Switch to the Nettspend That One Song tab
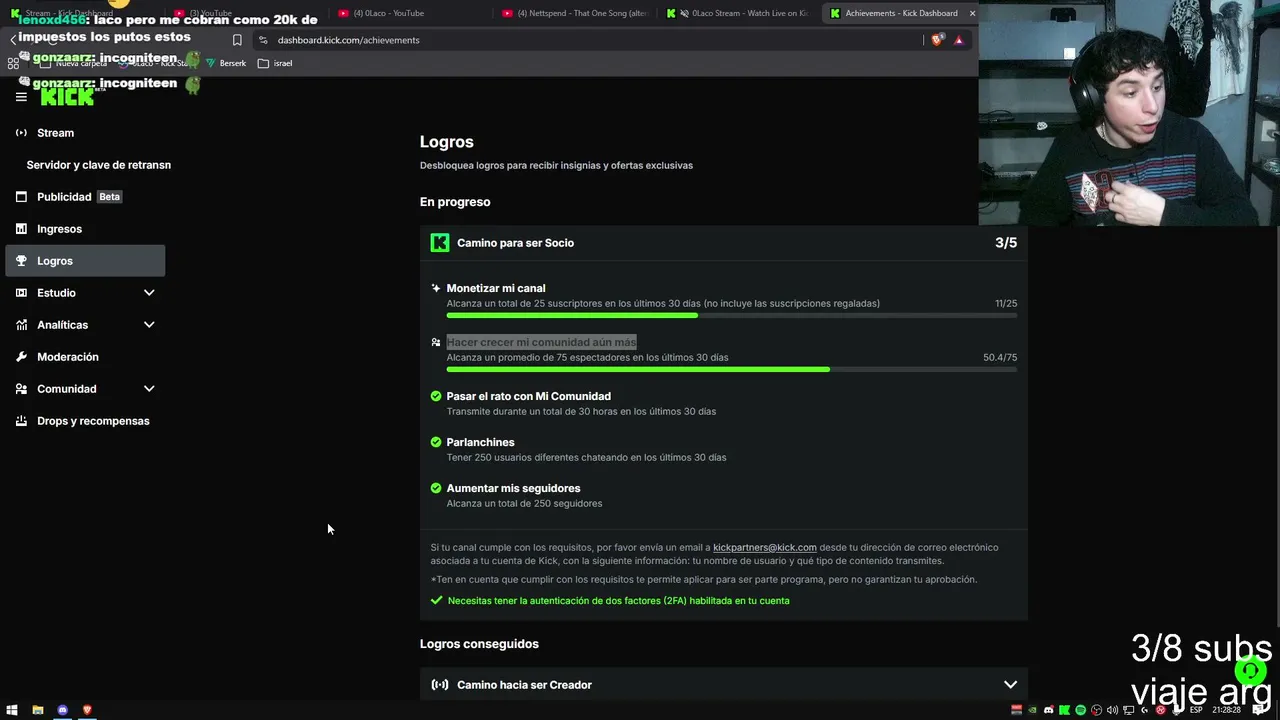 [575, 13]
